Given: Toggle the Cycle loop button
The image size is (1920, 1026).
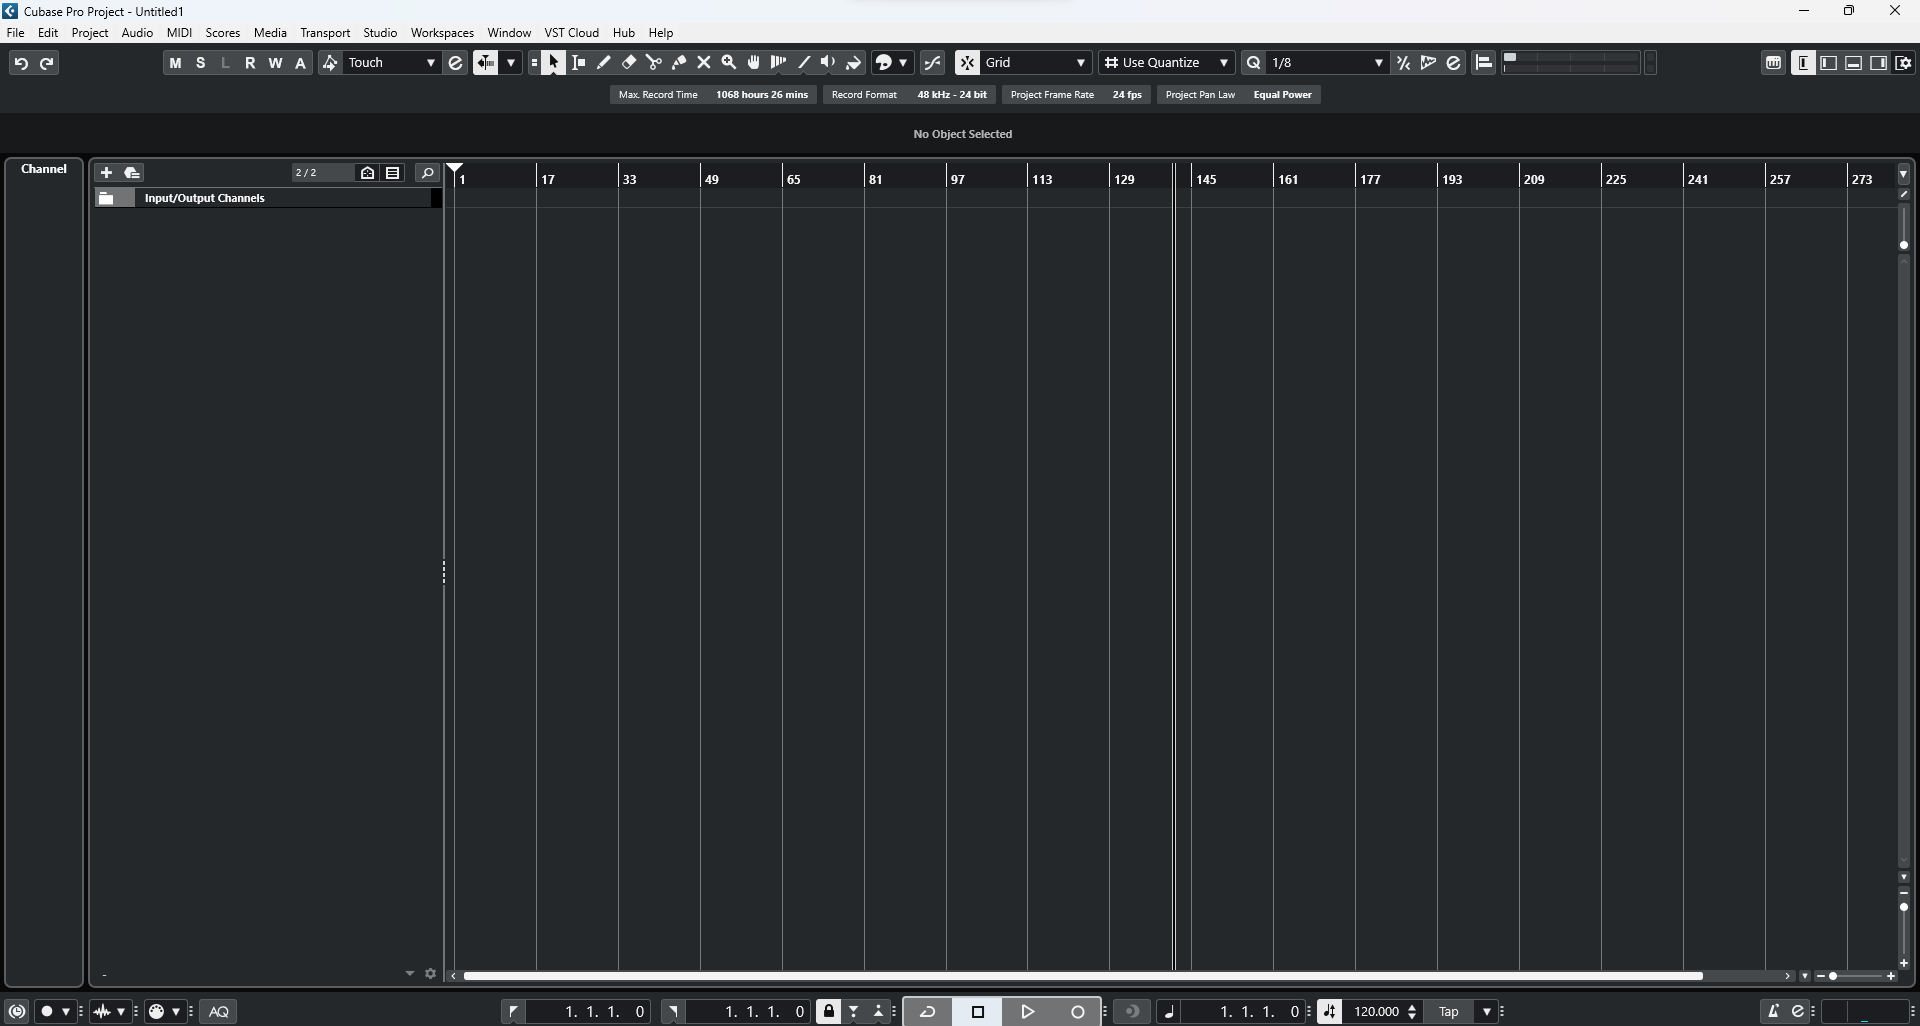Looking at the screenshot, I should click(928, 1012).
